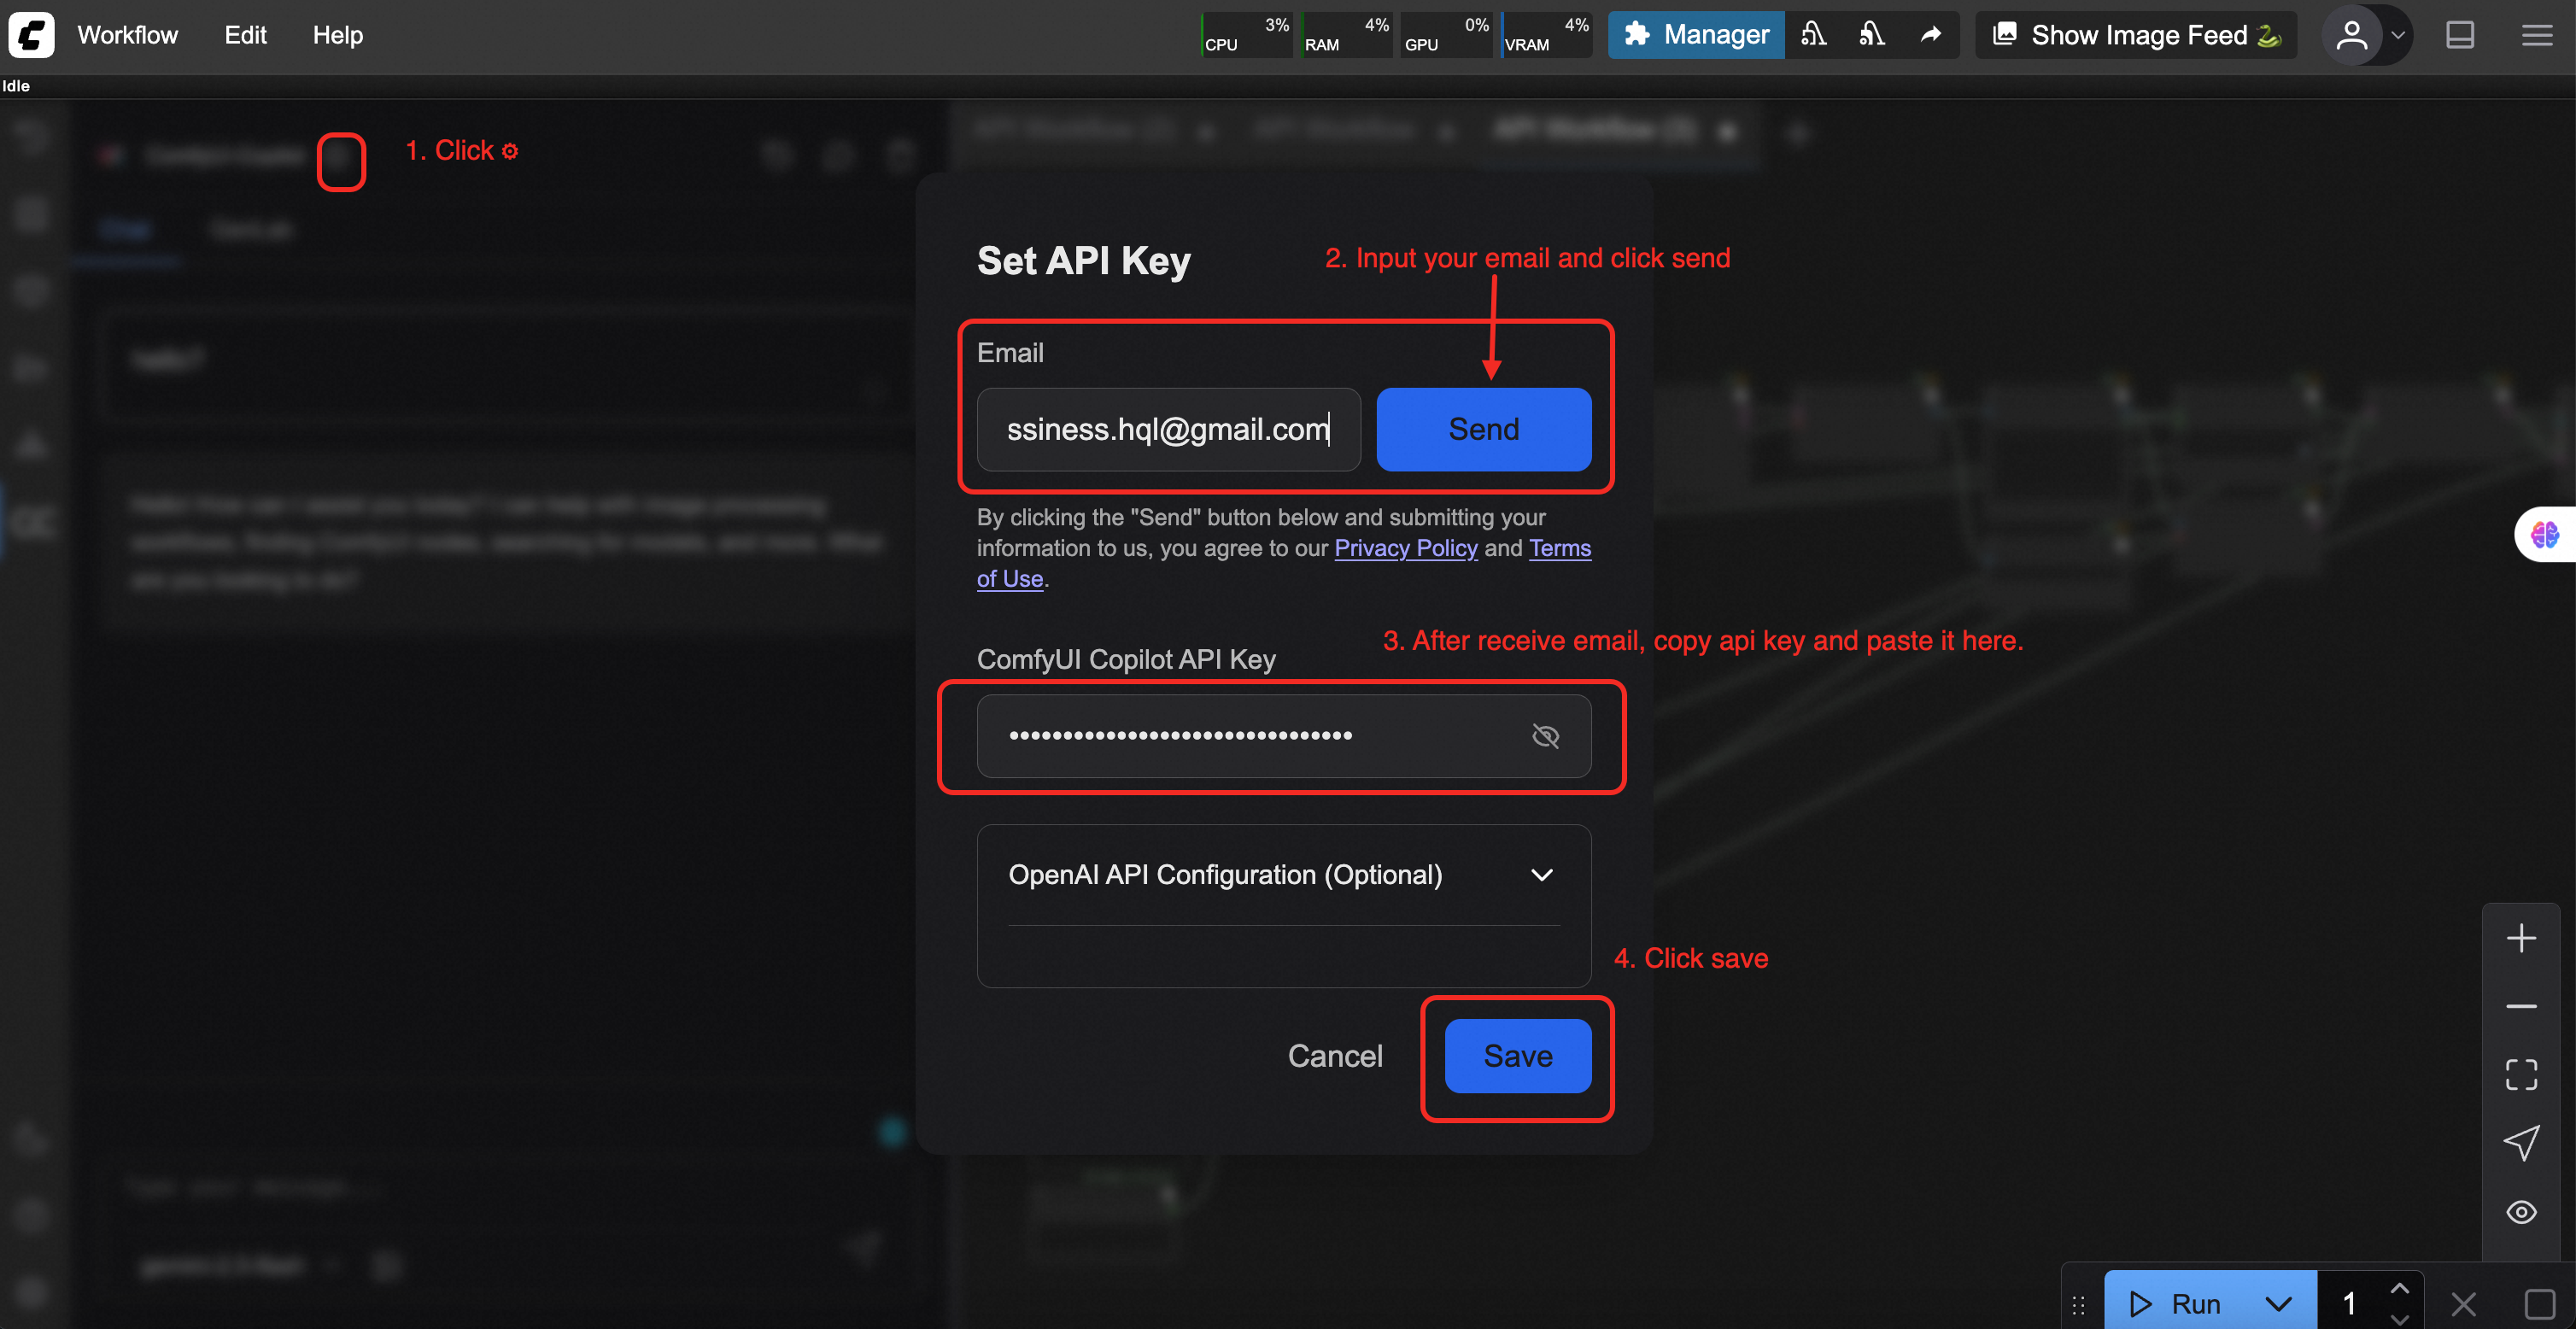Click into the Email input field

point(1167,429)
